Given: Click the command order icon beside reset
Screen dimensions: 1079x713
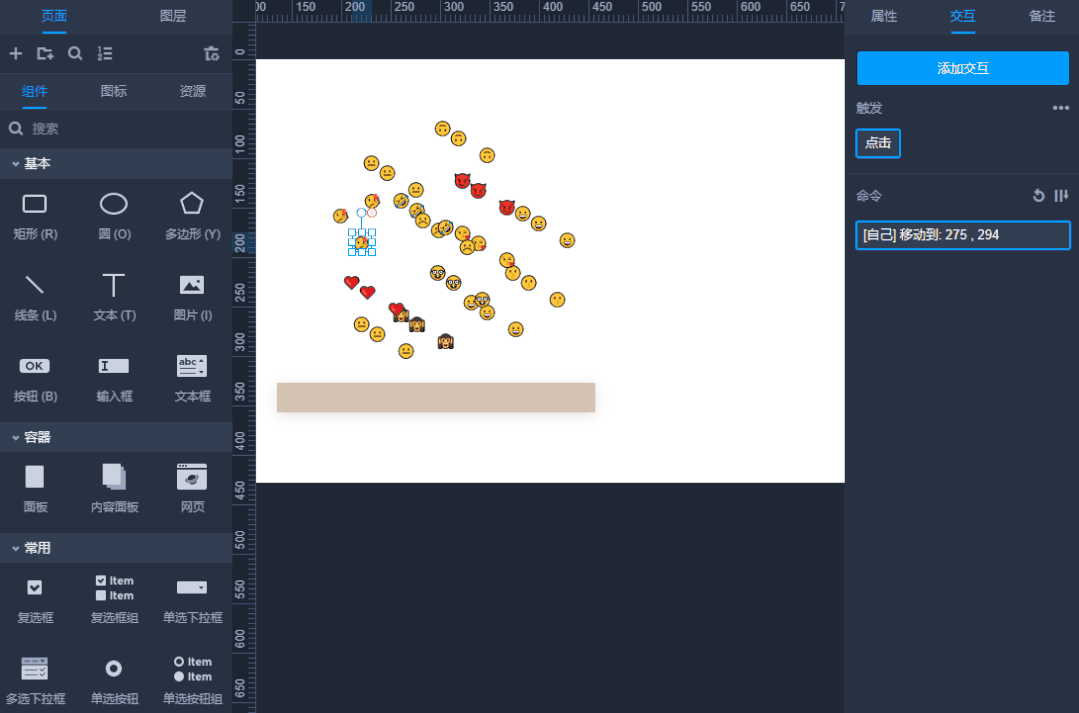Looking at the screenshot, I should [x=1061, y=196].
